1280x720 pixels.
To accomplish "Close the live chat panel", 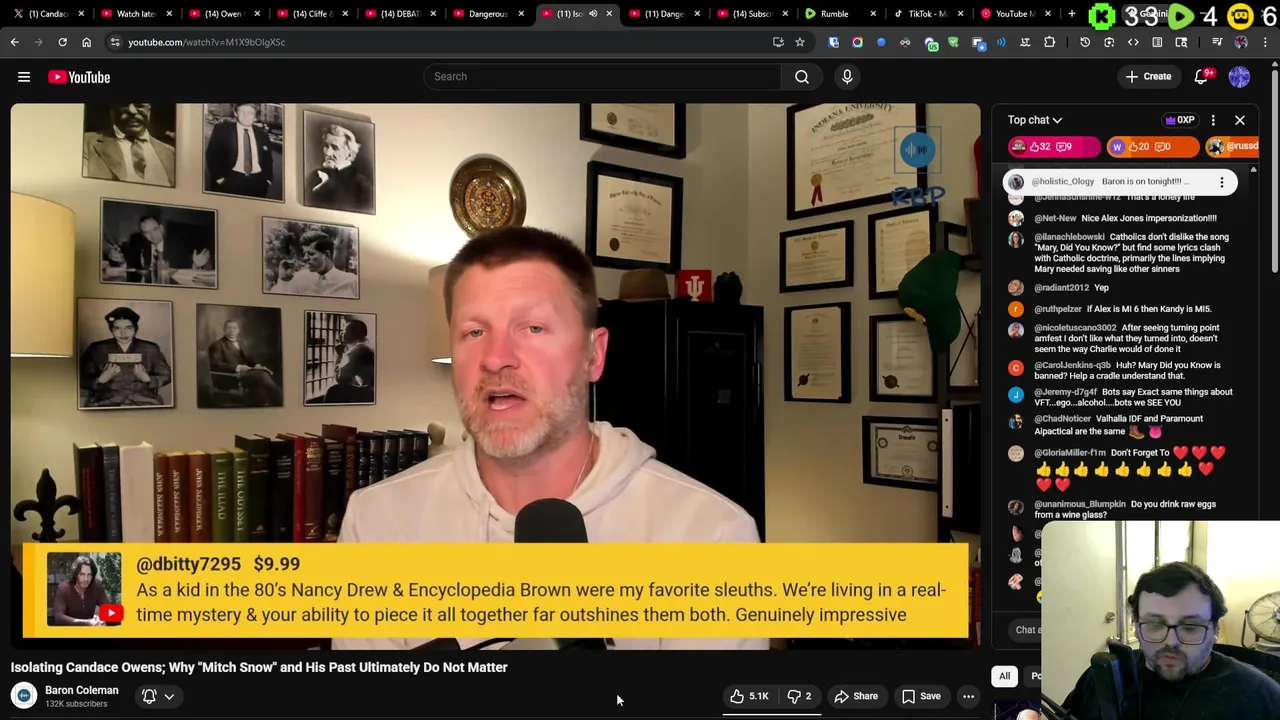I will coord(1240,120).
